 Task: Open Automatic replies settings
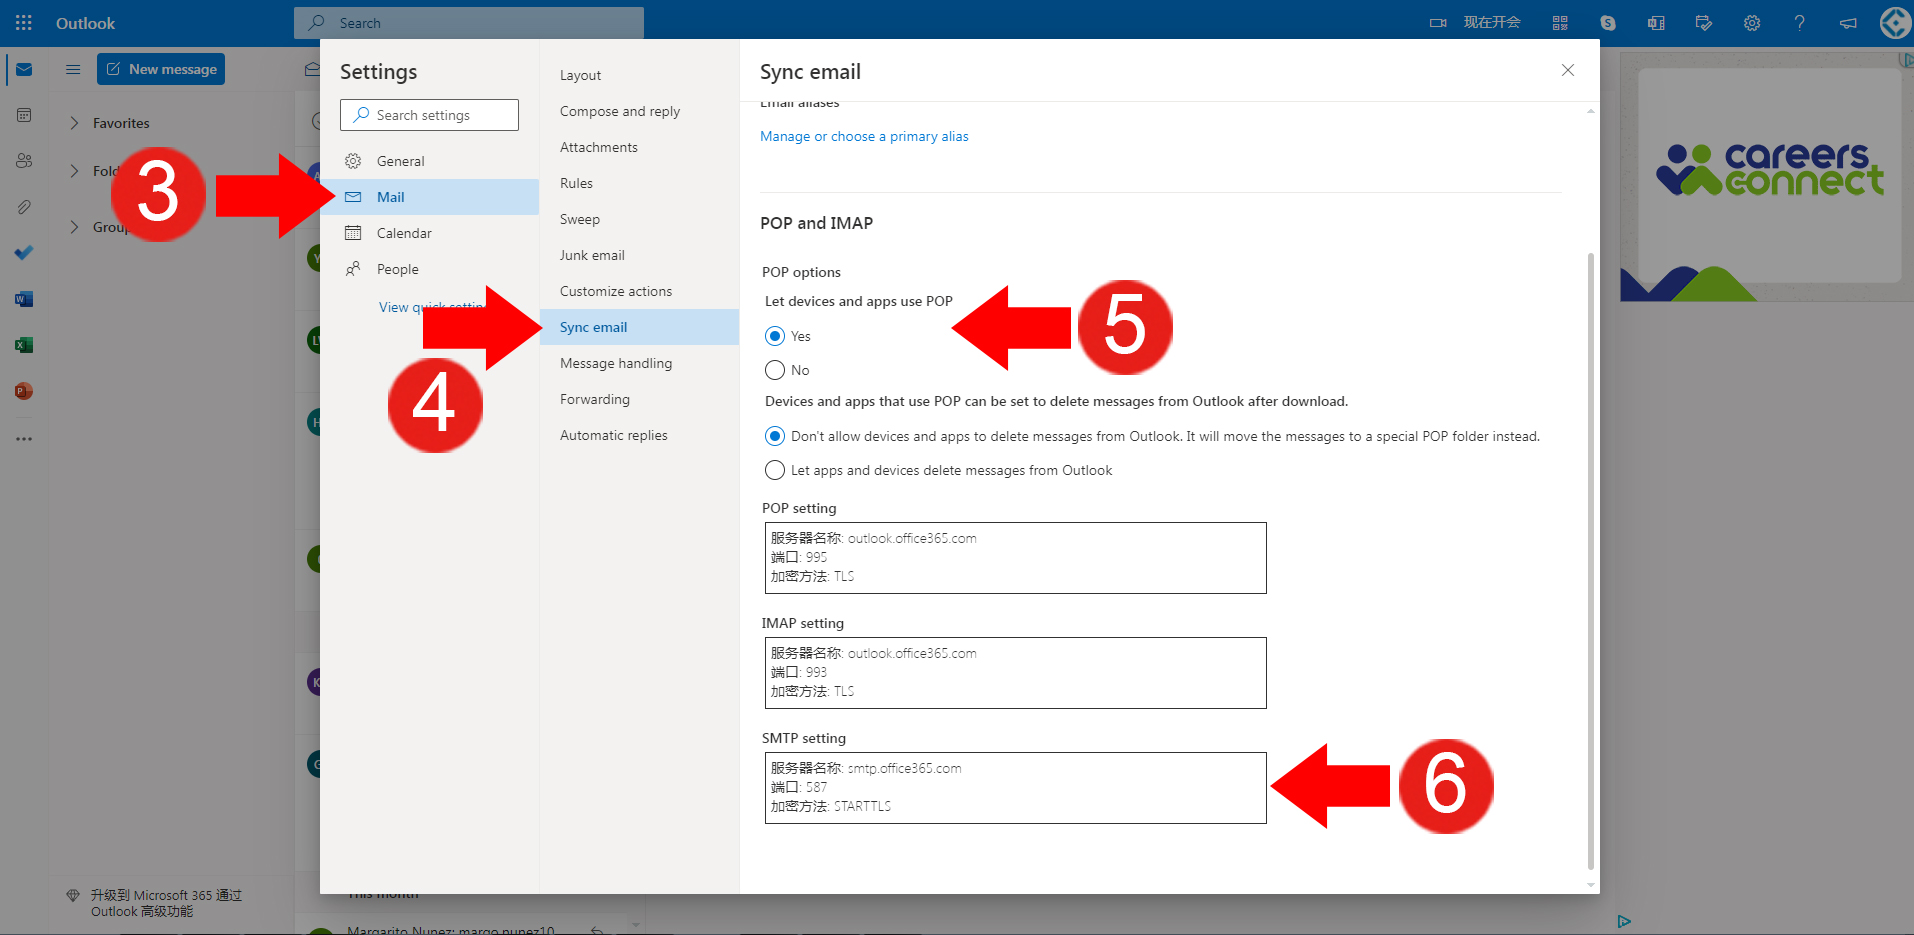[639, 435]
